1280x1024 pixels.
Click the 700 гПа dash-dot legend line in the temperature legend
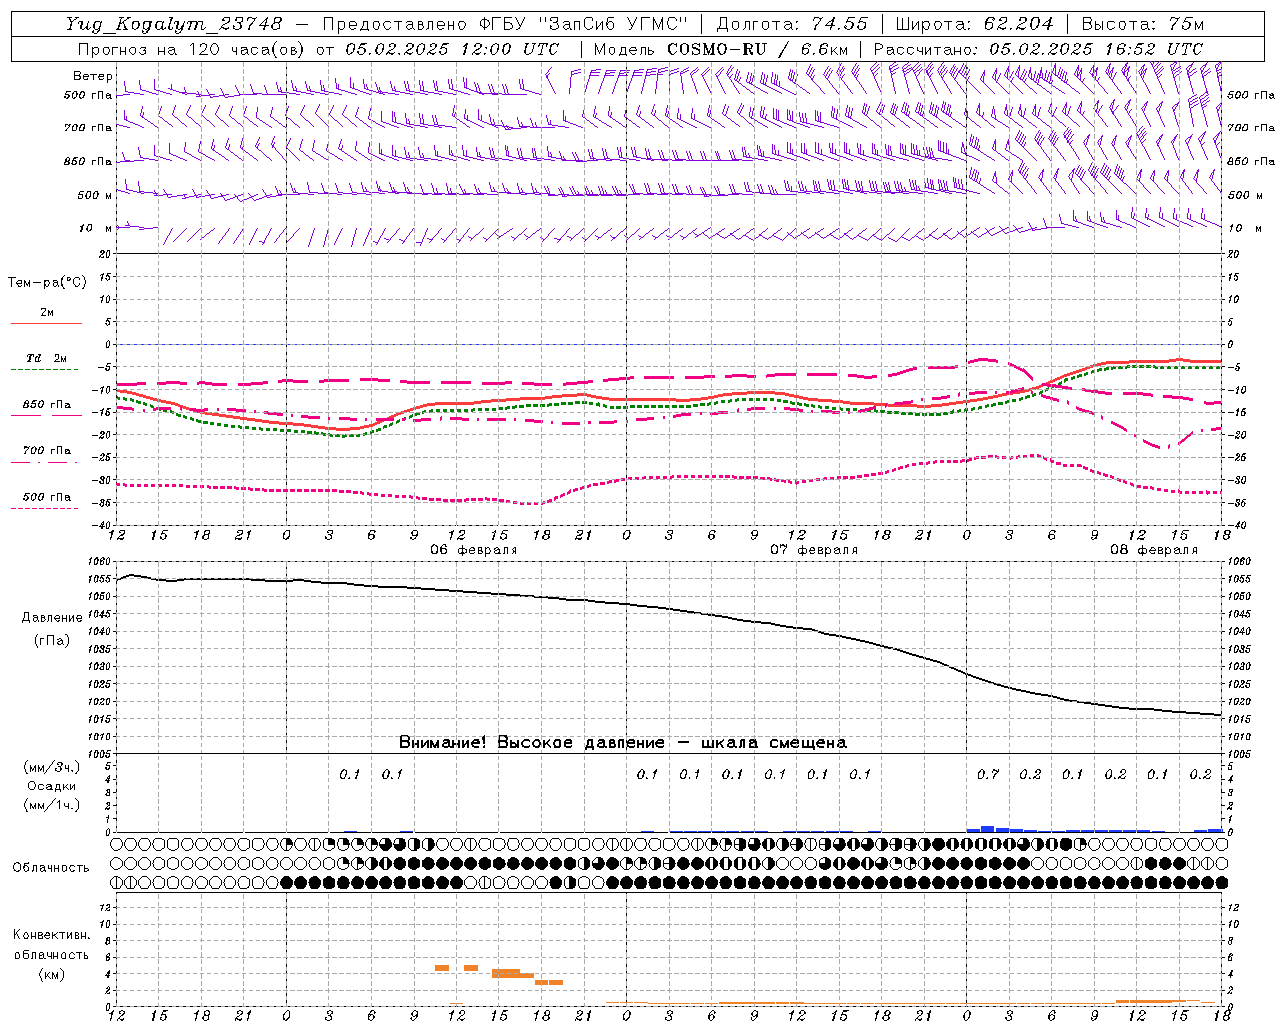44,462
